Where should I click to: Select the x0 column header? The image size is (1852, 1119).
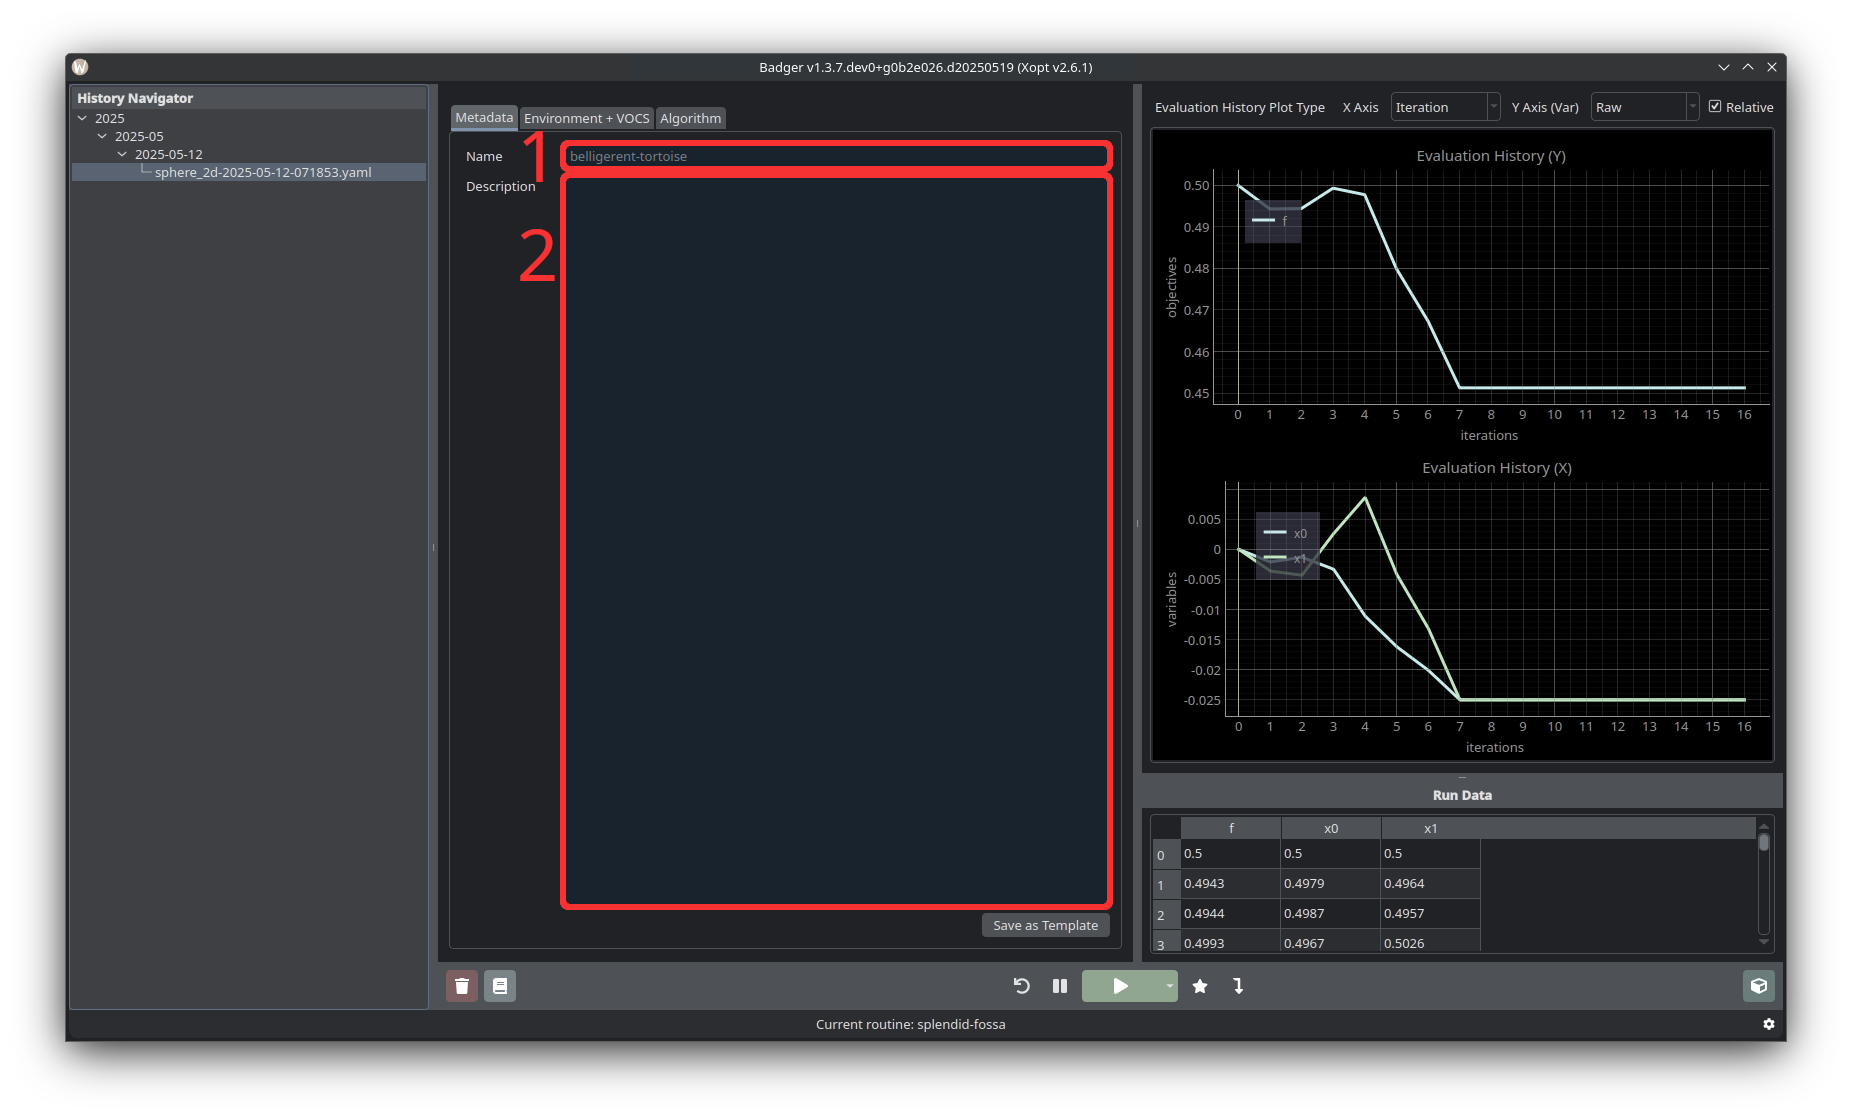[x=1331, y=828]
